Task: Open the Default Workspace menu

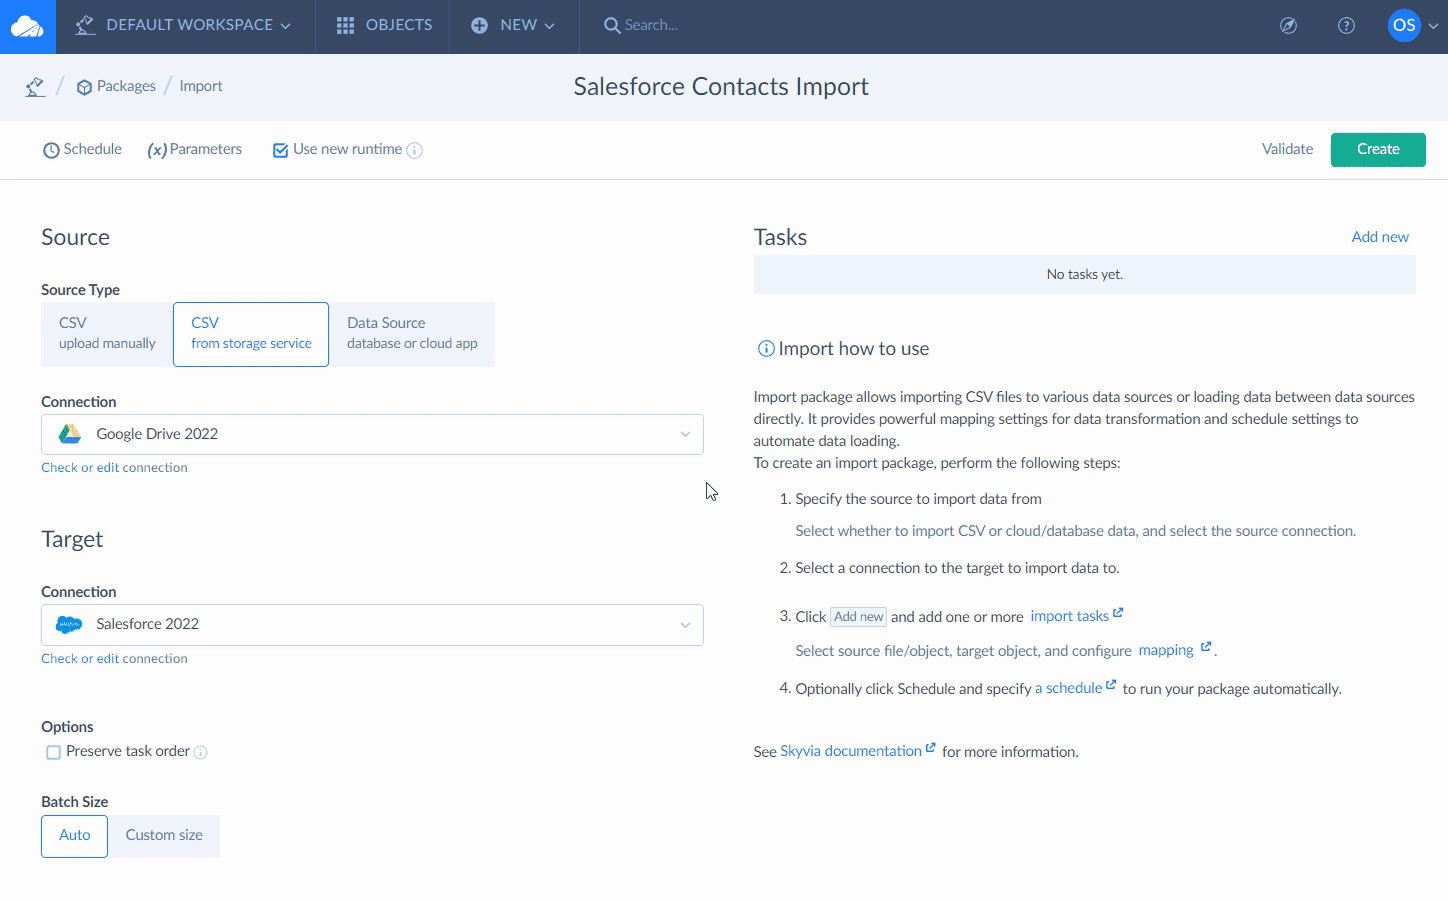Action: 184,25
